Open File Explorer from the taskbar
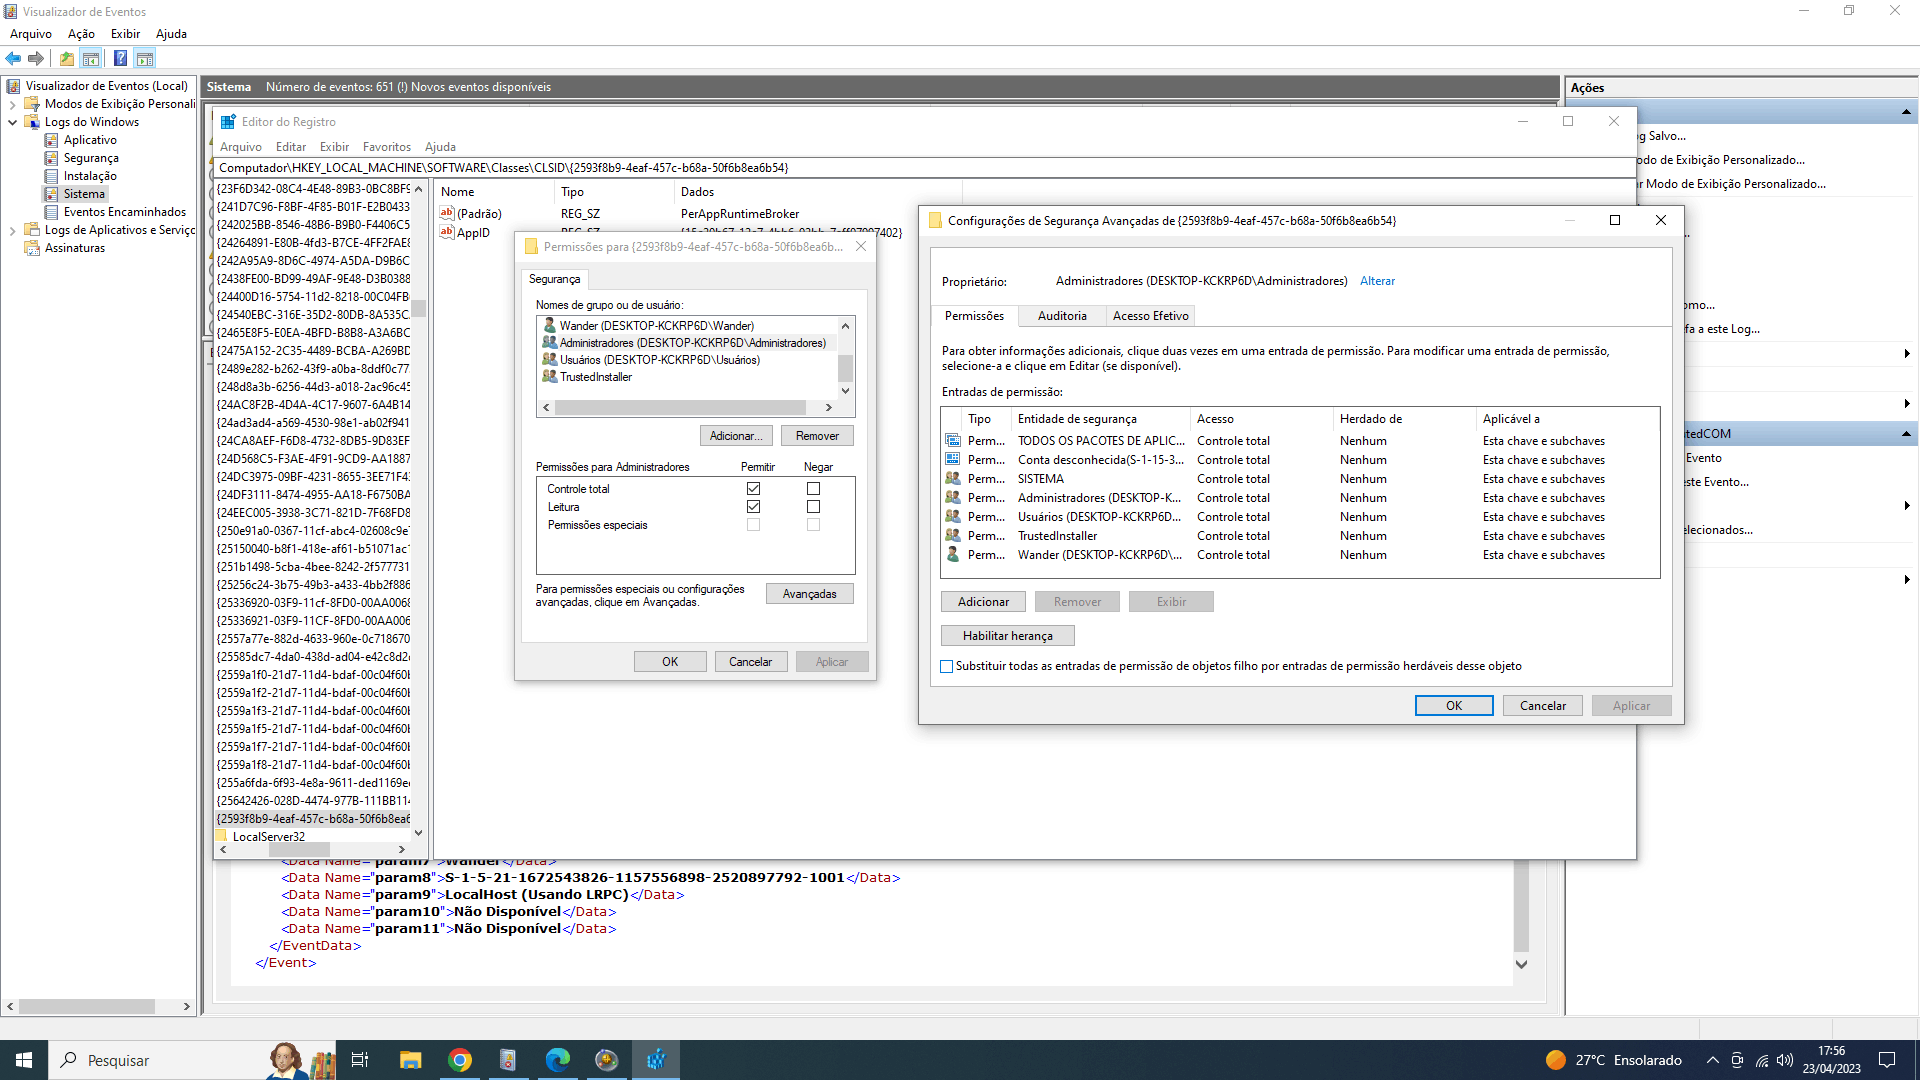 pyautogui.click(x=411, y=1060)
